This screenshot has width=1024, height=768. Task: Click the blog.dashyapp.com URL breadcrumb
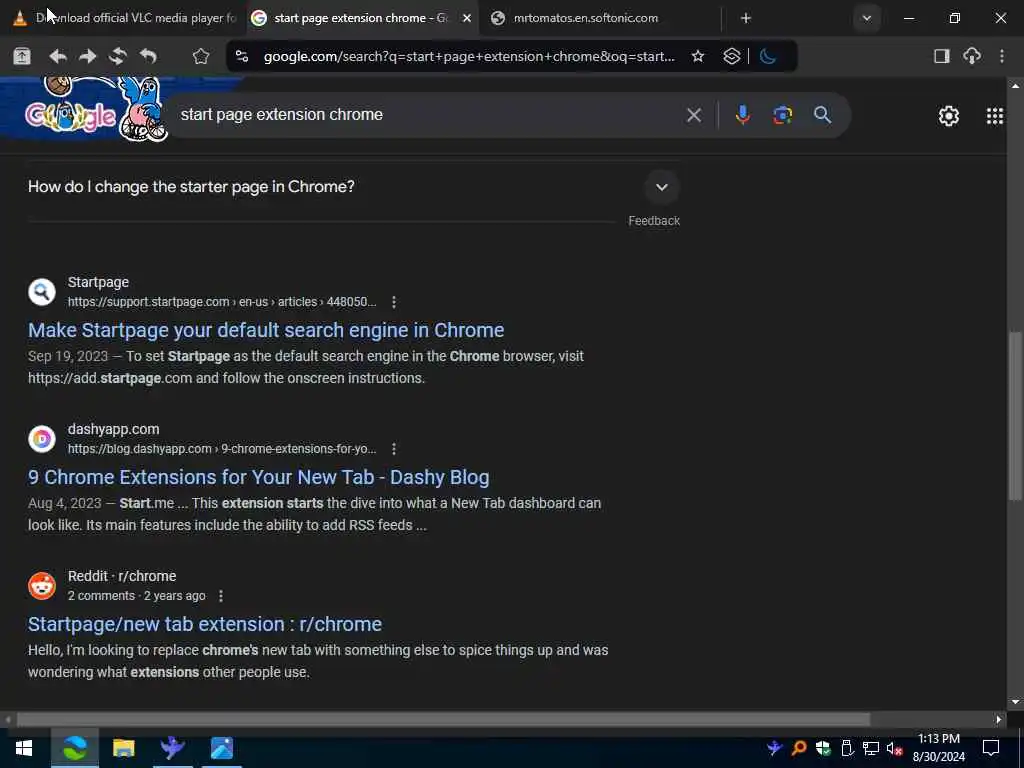(222, 449)
